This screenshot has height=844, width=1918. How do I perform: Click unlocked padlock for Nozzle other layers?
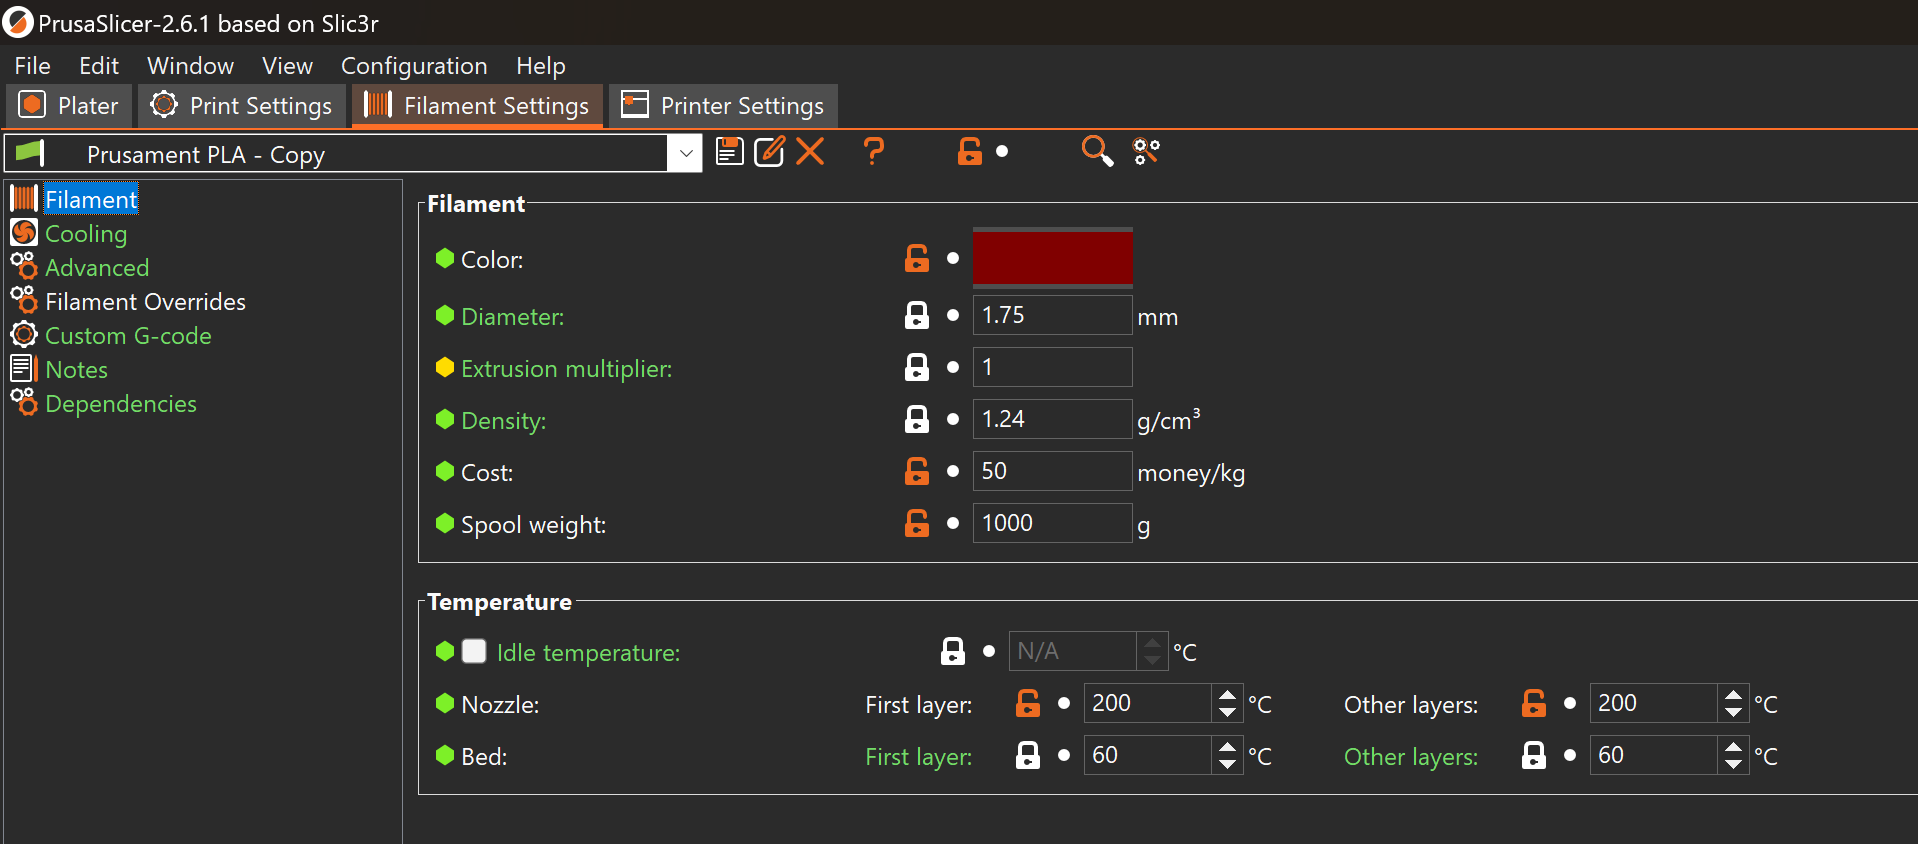point(1534,704)
